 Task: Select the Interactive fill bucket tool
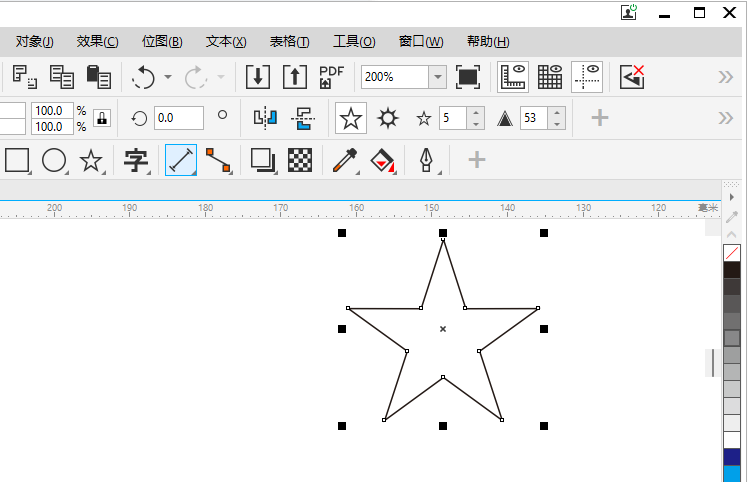click(383, 160)
